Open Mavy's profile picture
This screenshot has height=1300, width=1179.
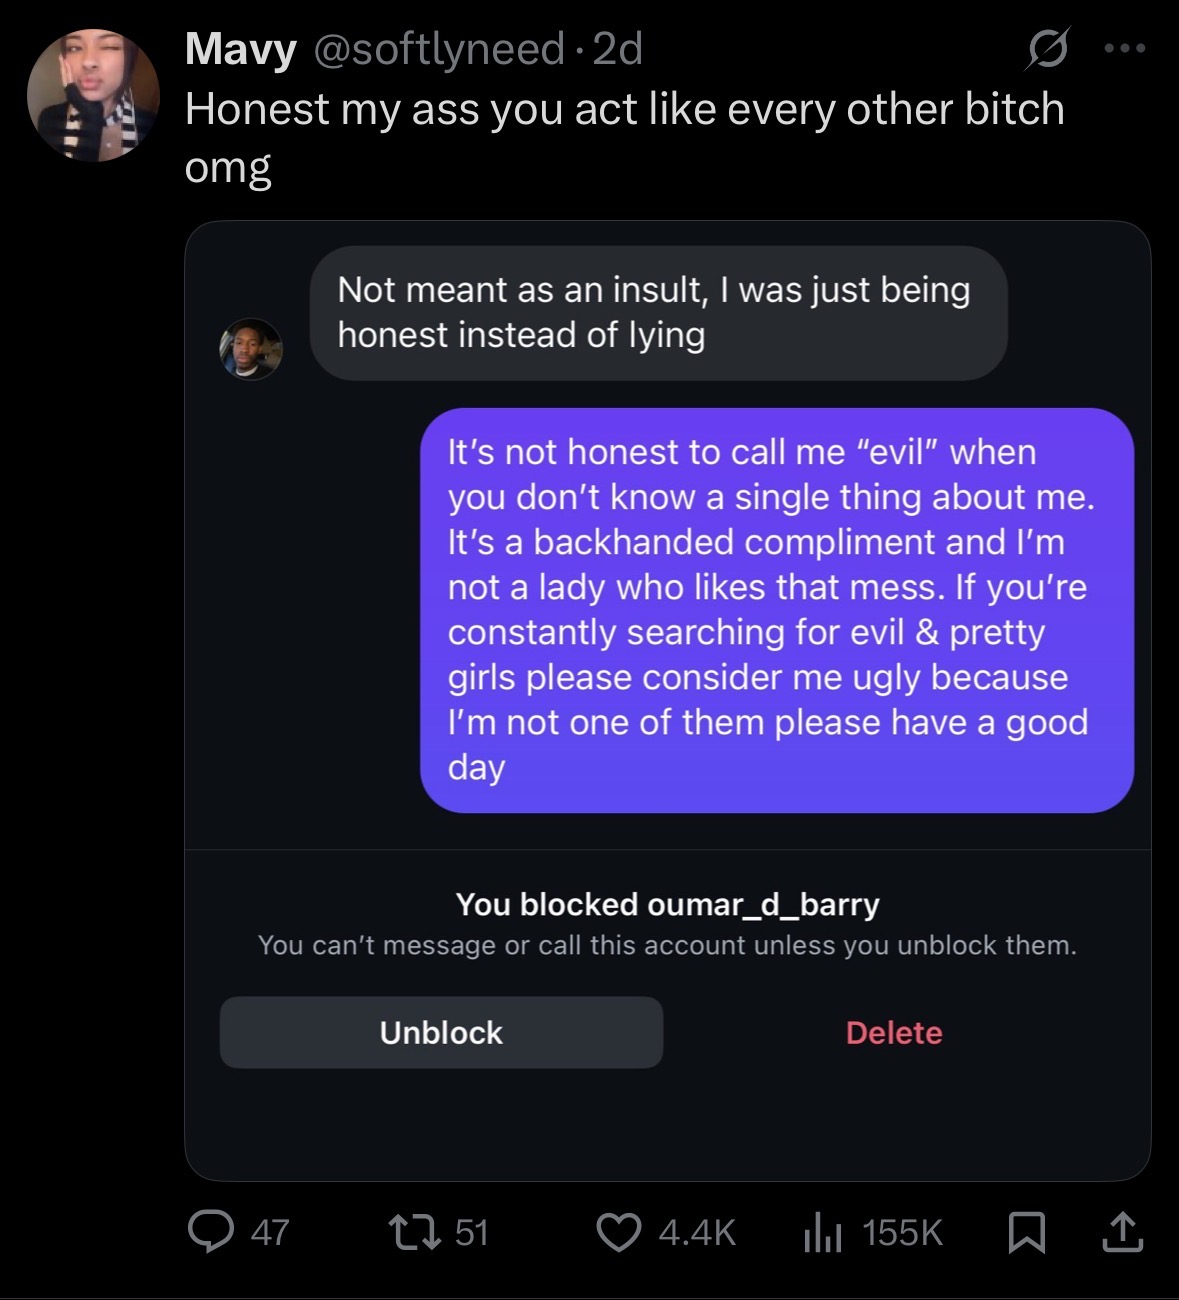92,94
